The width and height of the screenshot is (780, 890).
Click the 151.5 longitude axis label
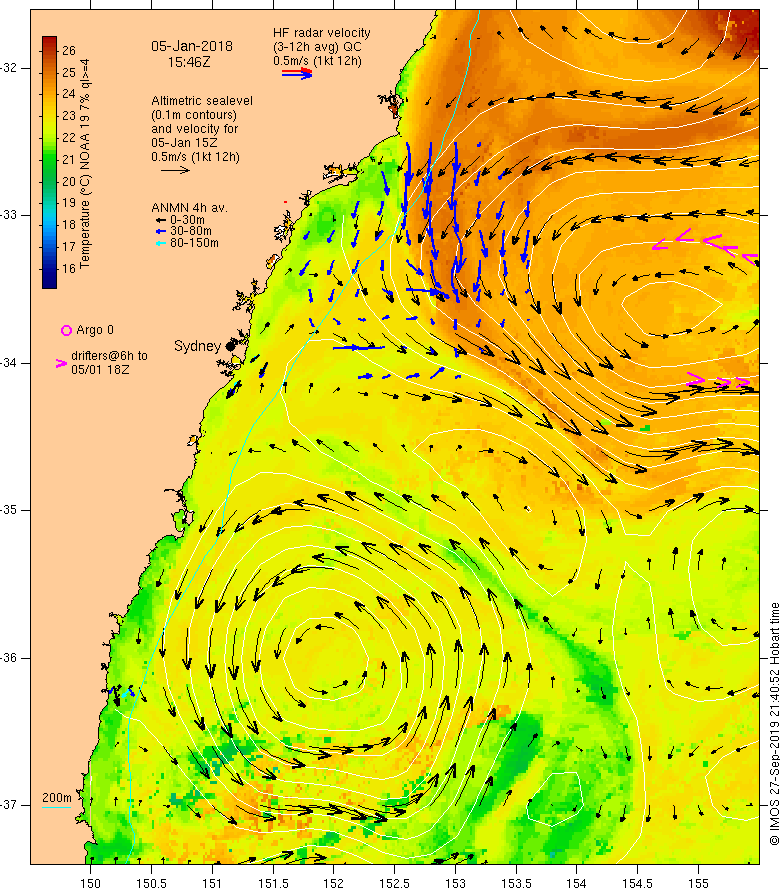click(273, 883)
